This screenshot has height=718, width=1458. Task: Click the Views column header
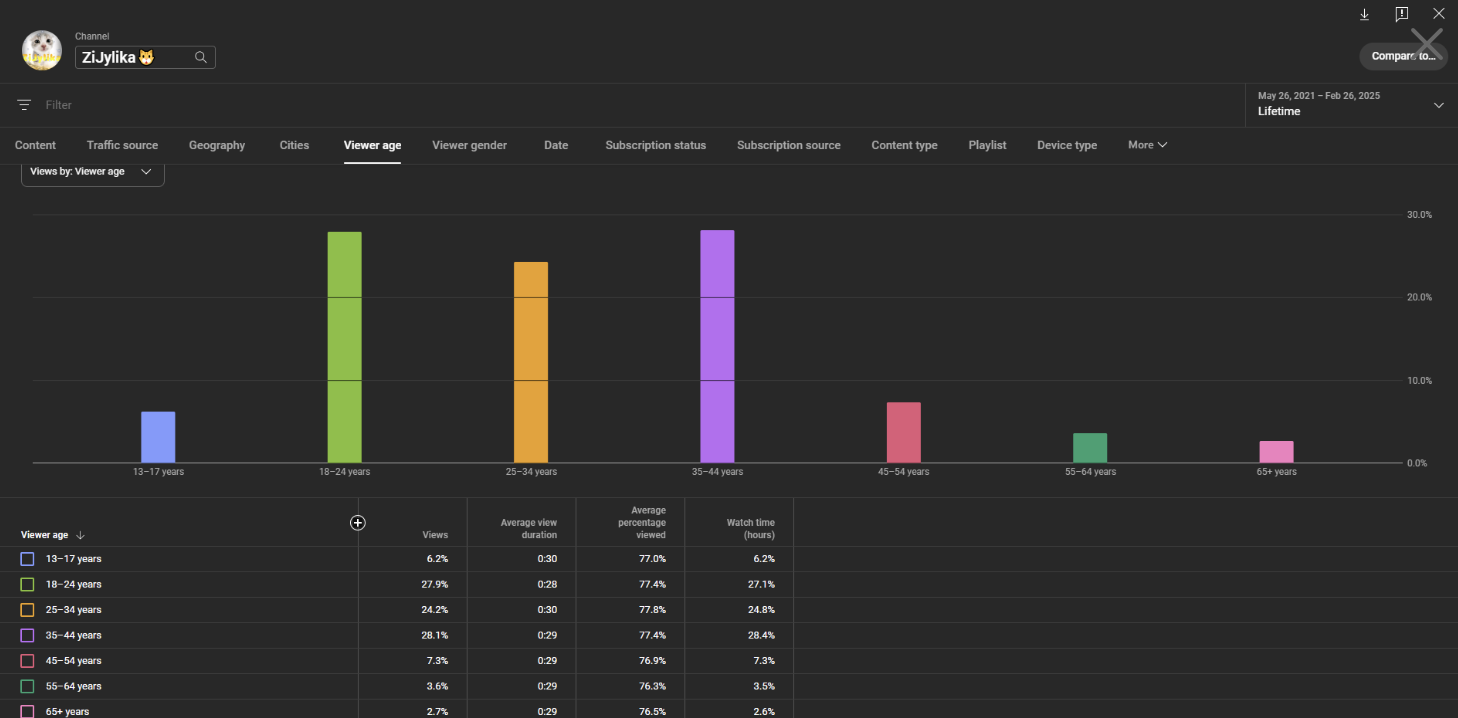pos(435,535)
